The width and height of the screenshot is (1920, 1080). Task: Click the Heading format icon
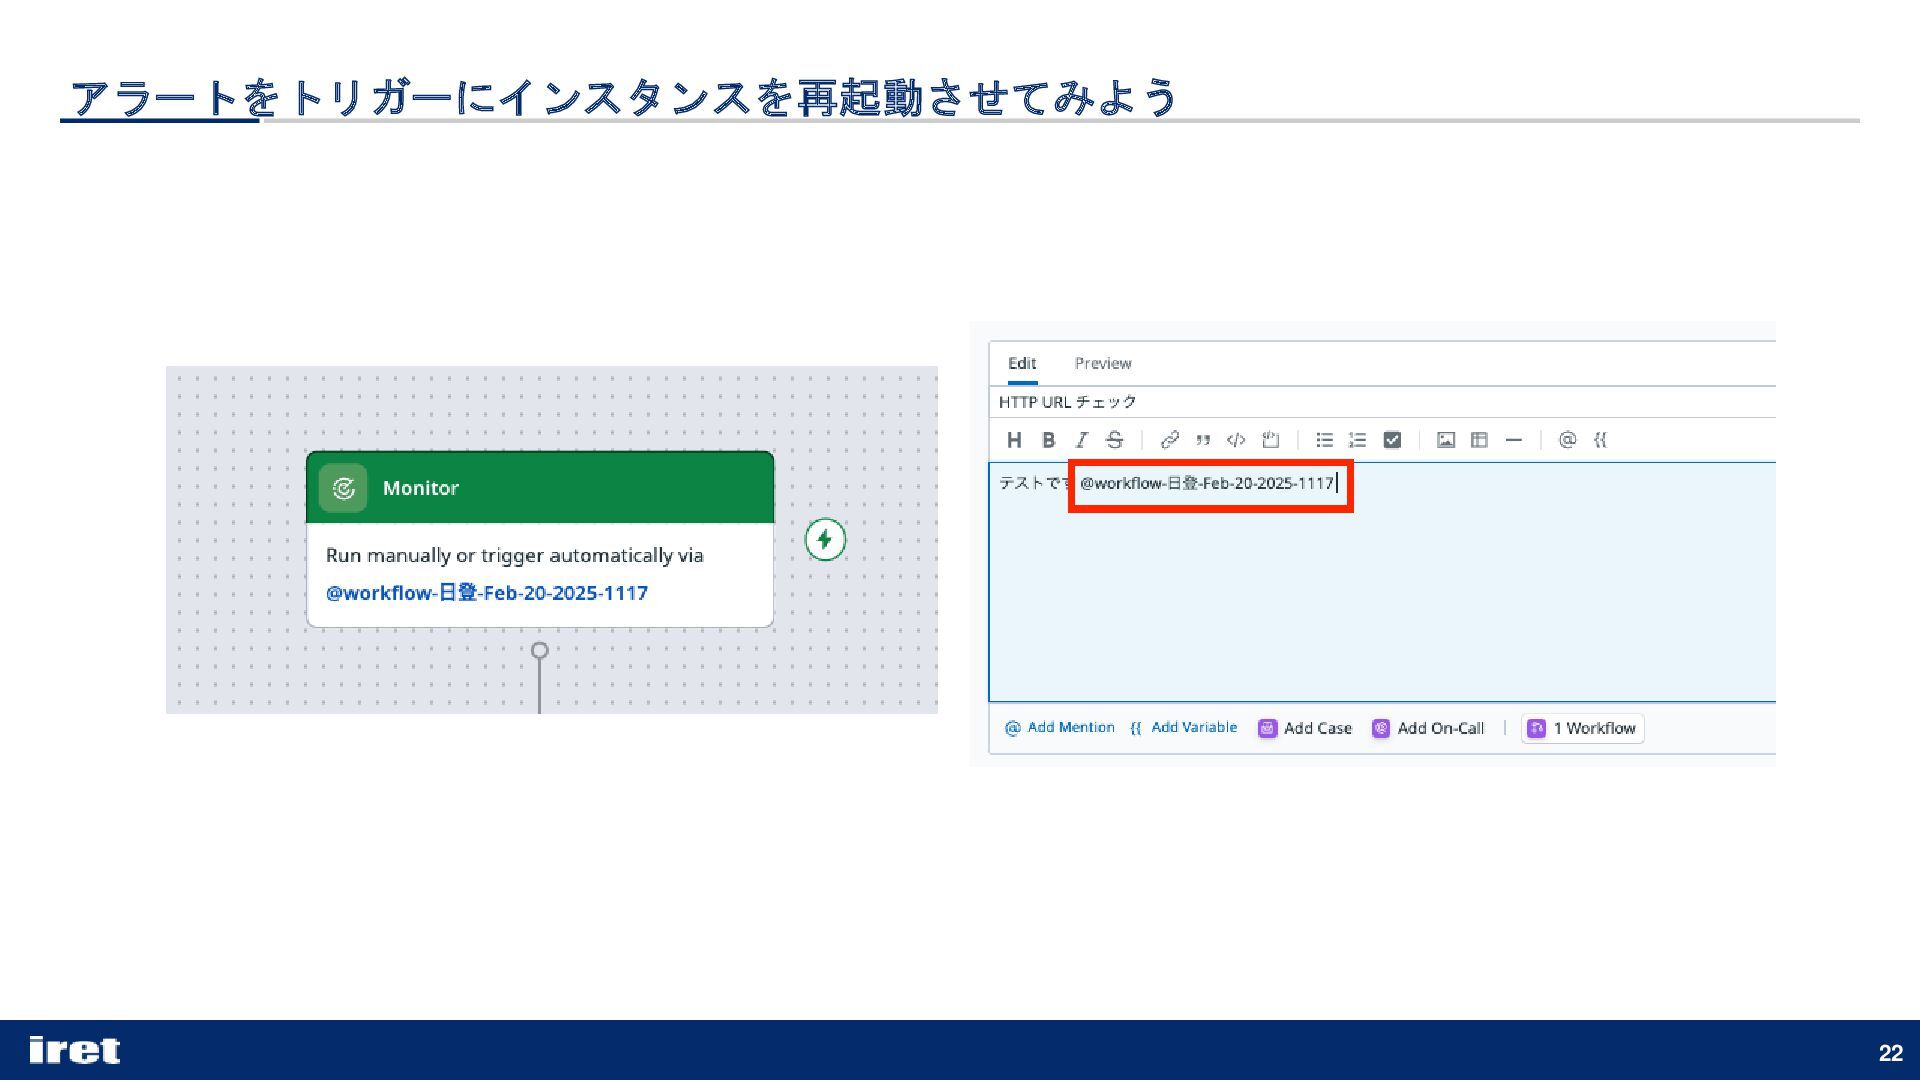[1014, 440]
